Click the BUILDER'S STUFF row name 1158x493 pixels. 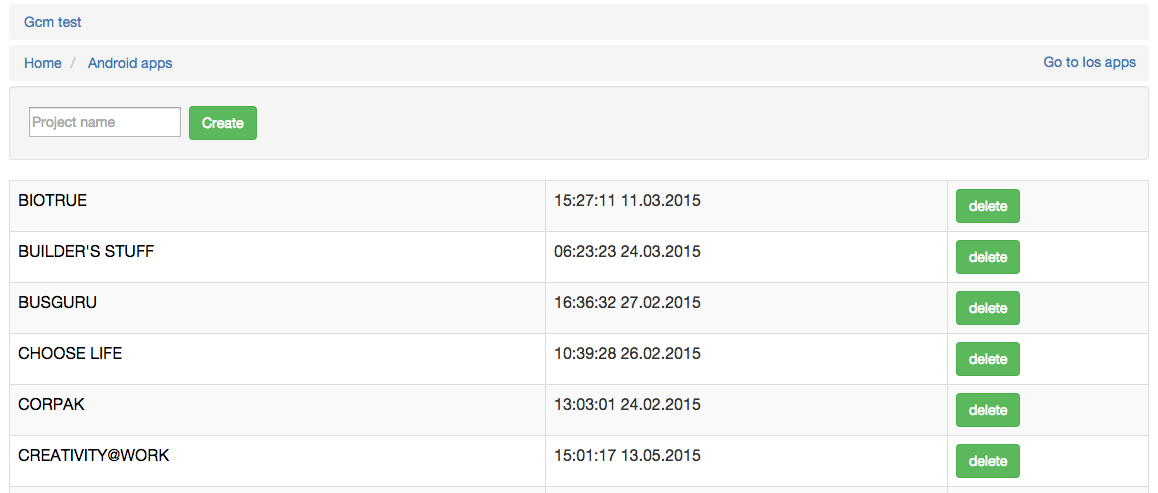click(86, 252)
